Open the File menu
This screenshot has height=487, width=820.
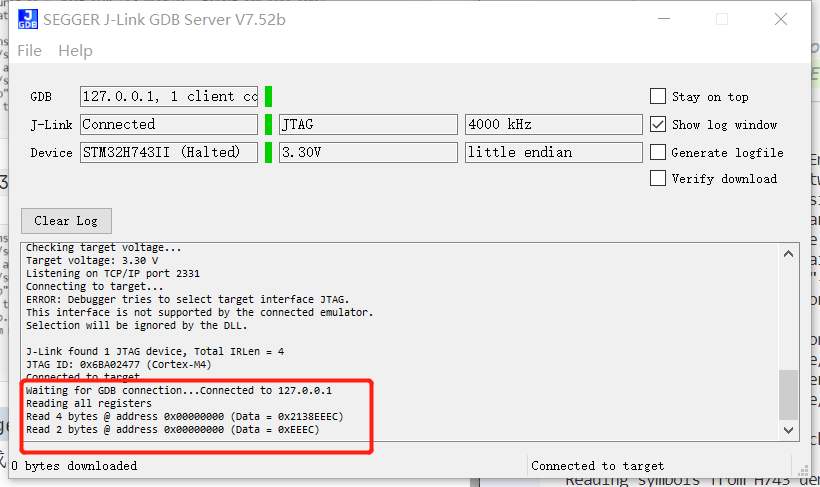(29, 51)
